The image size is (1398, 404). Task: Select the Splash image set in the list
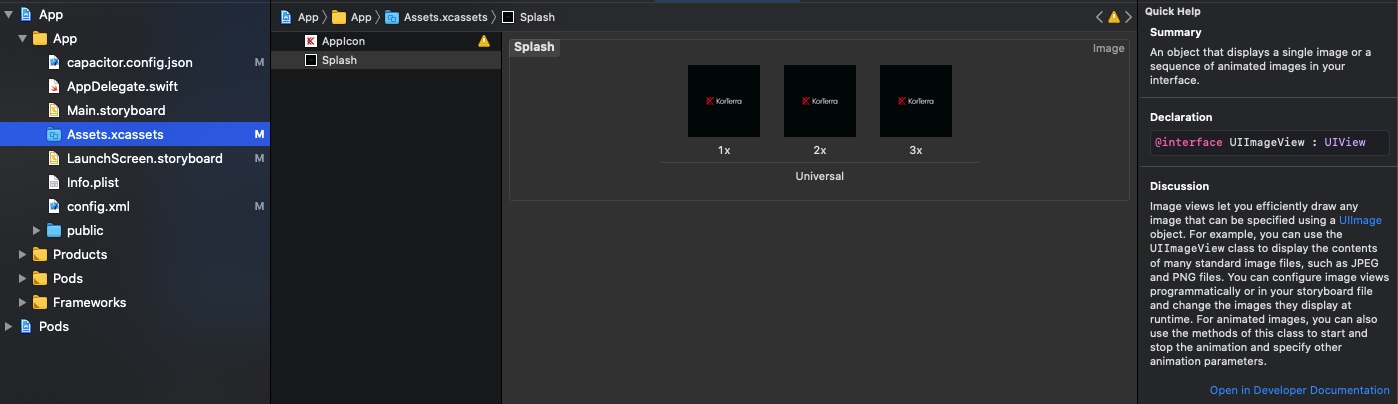[339, 60]
